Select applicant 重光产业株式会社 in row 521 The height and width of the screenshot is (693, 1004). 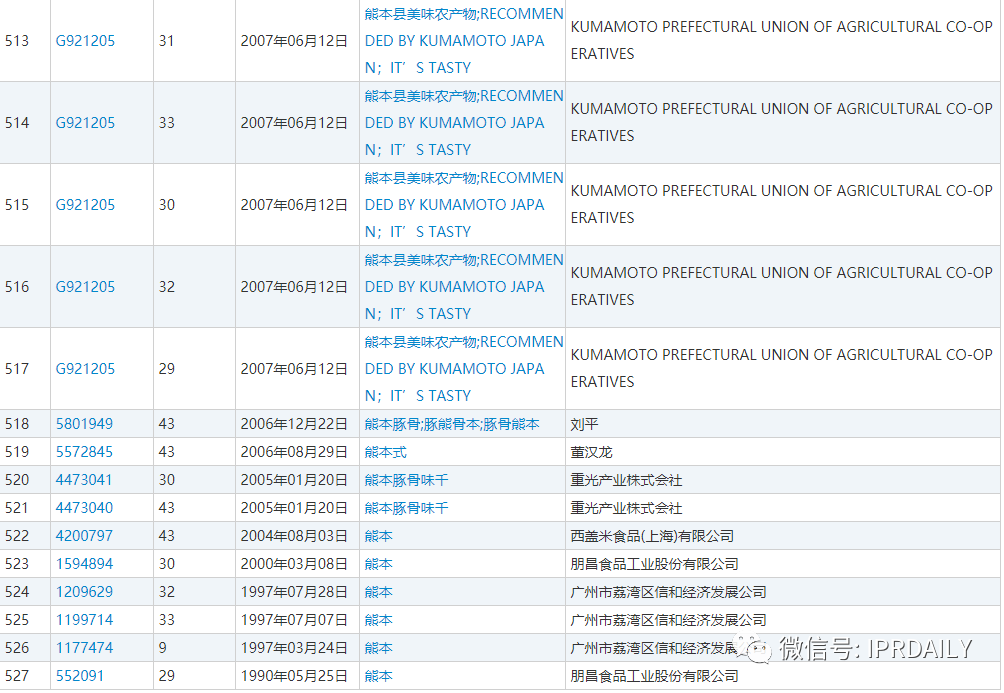(626, 508)
